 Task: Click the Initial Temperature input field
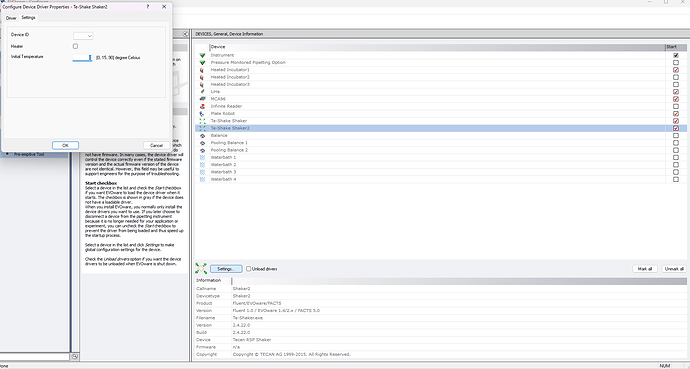[x=81, y=58]
